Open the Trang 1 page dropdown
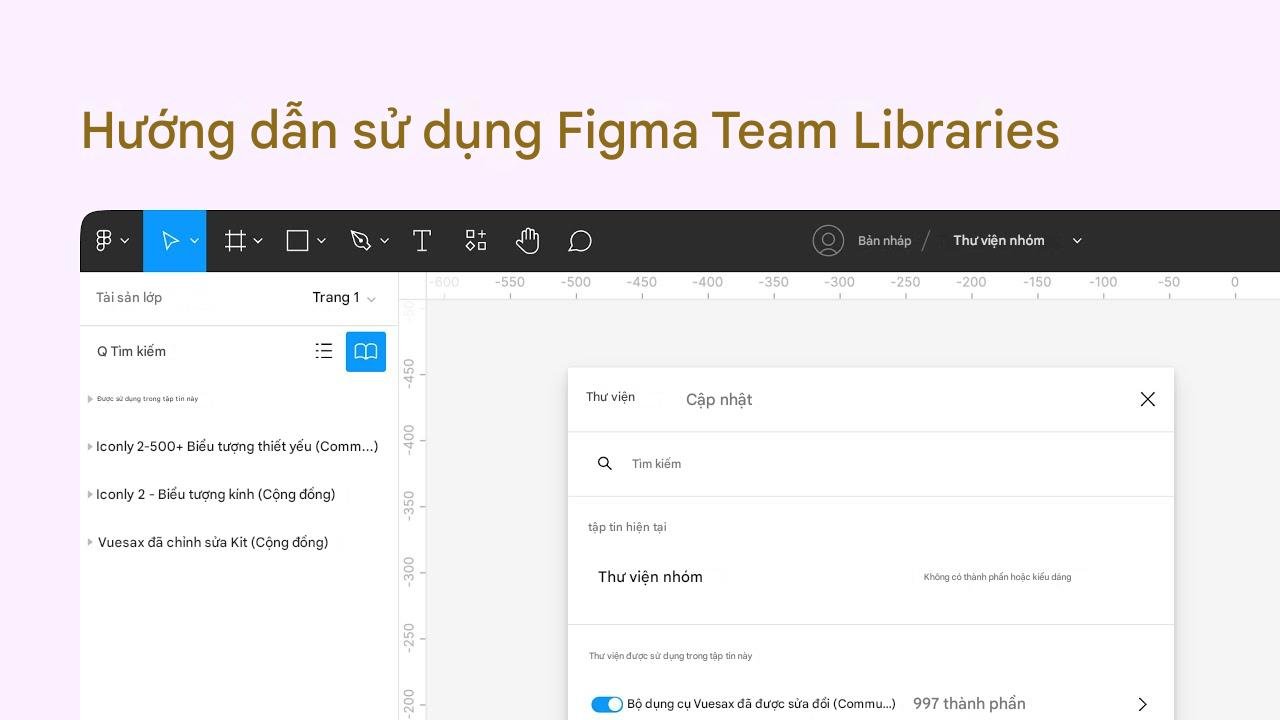 click(x=343, y=298)
